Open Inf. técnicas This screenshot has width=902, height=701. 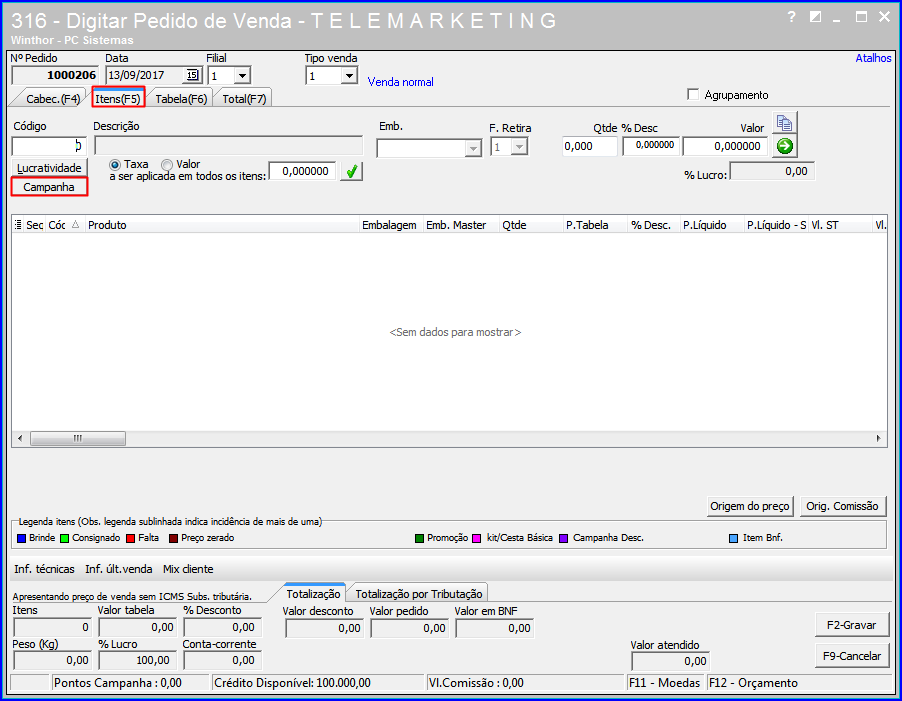[44, 569]
